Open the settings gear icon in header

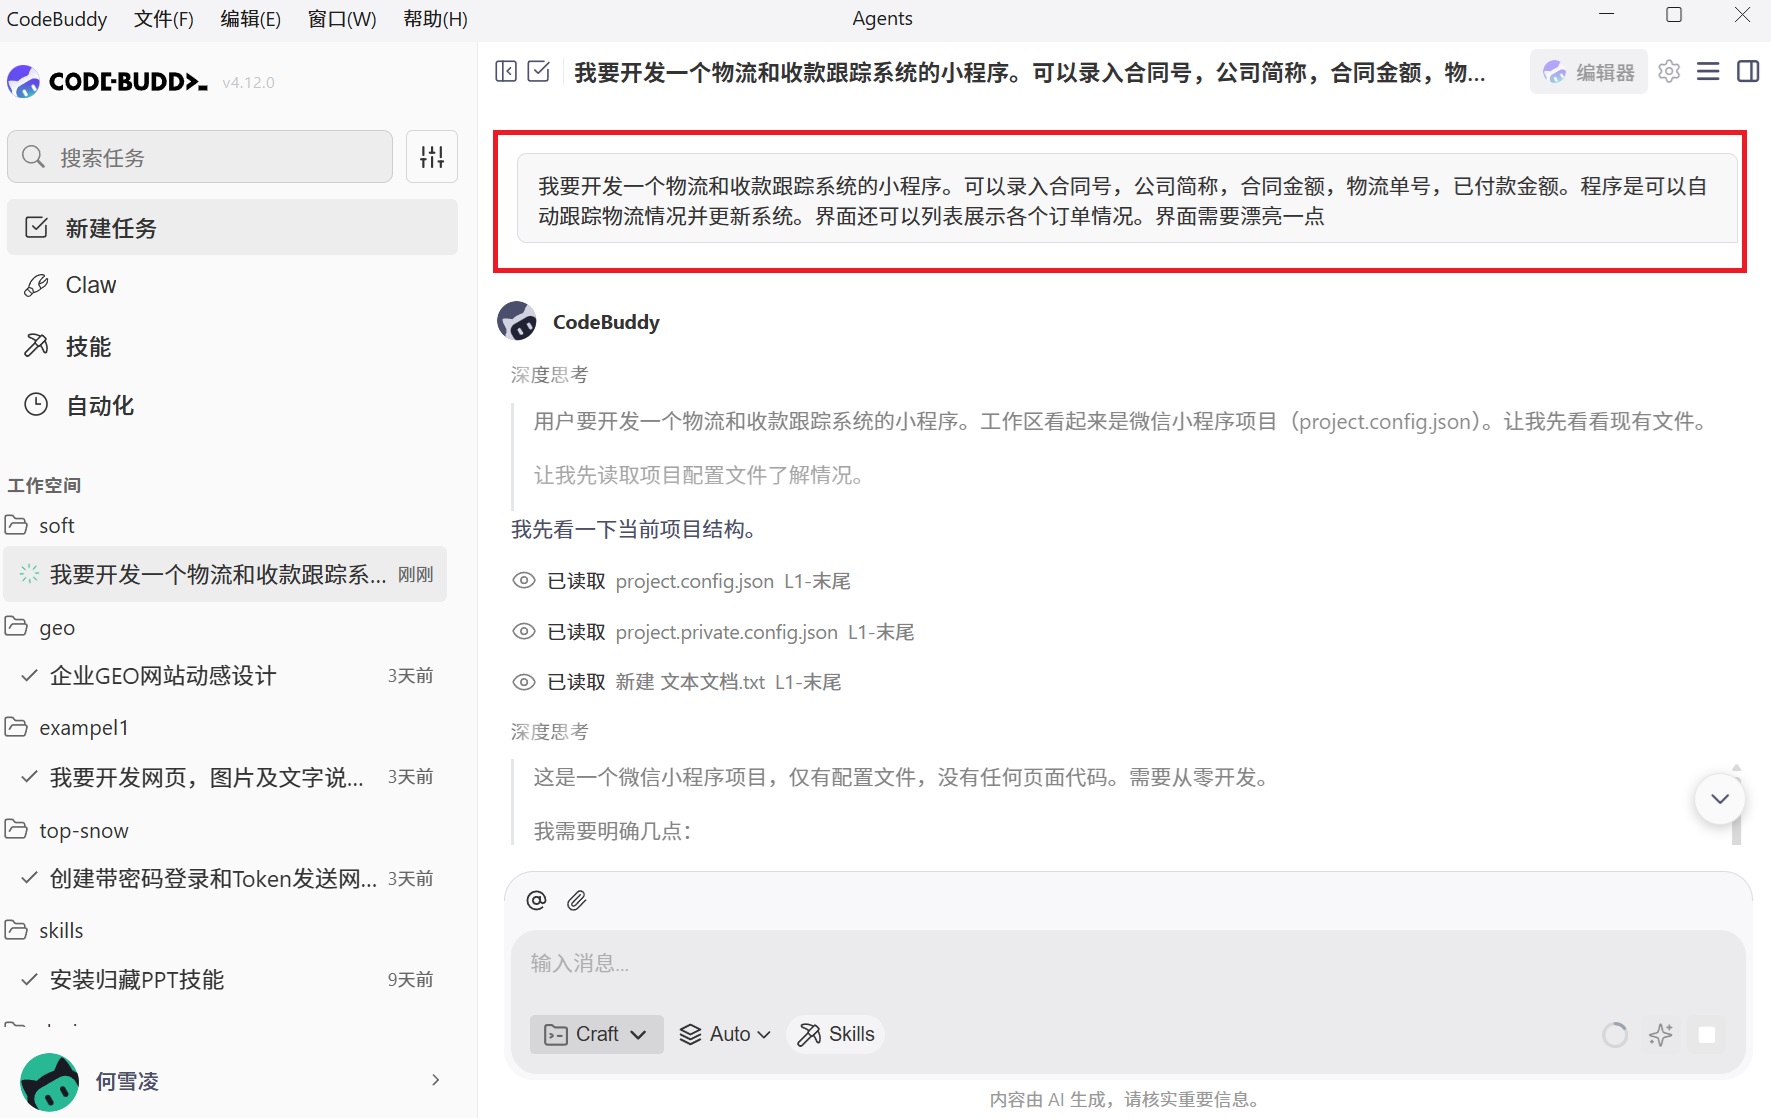pyautogui.click(x=1669, y=71)
